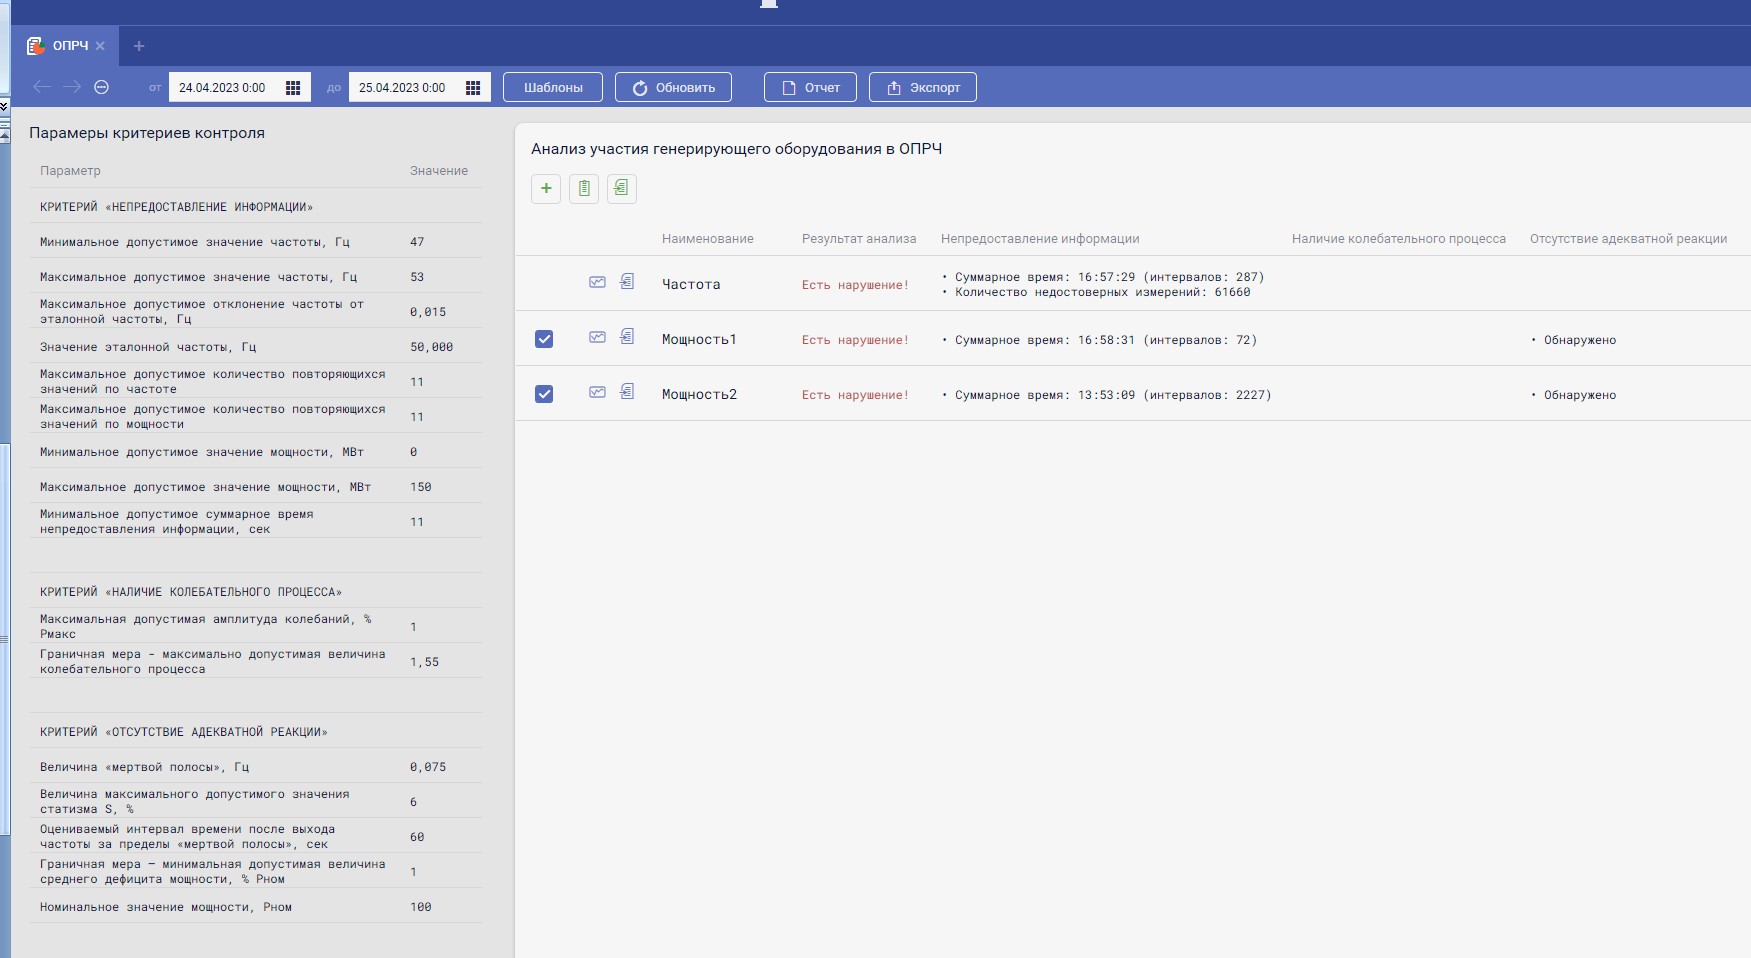Click the green document export icon

pos(621,188)
